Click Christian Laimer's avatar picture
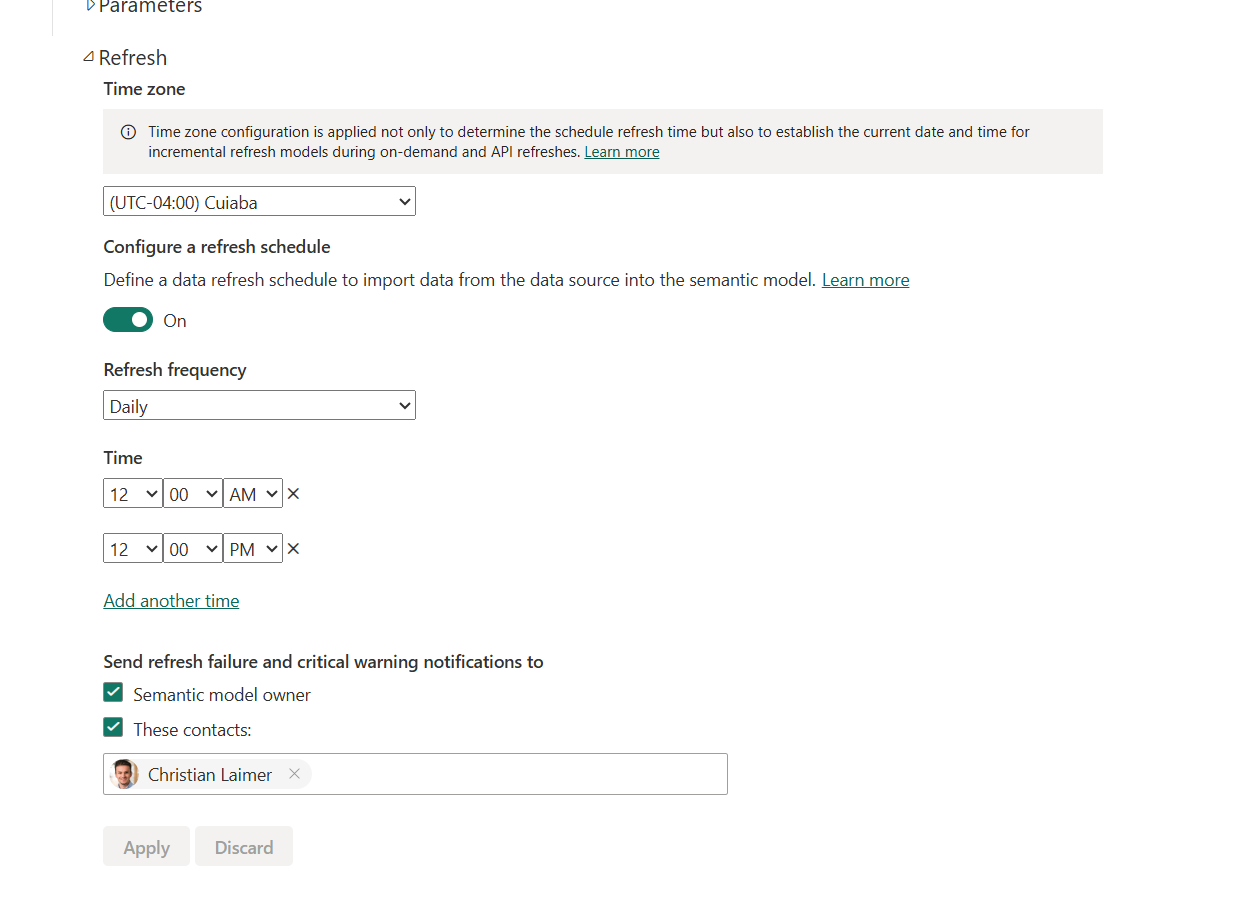This screenshot has width=1256, height=901. (124, 774)
